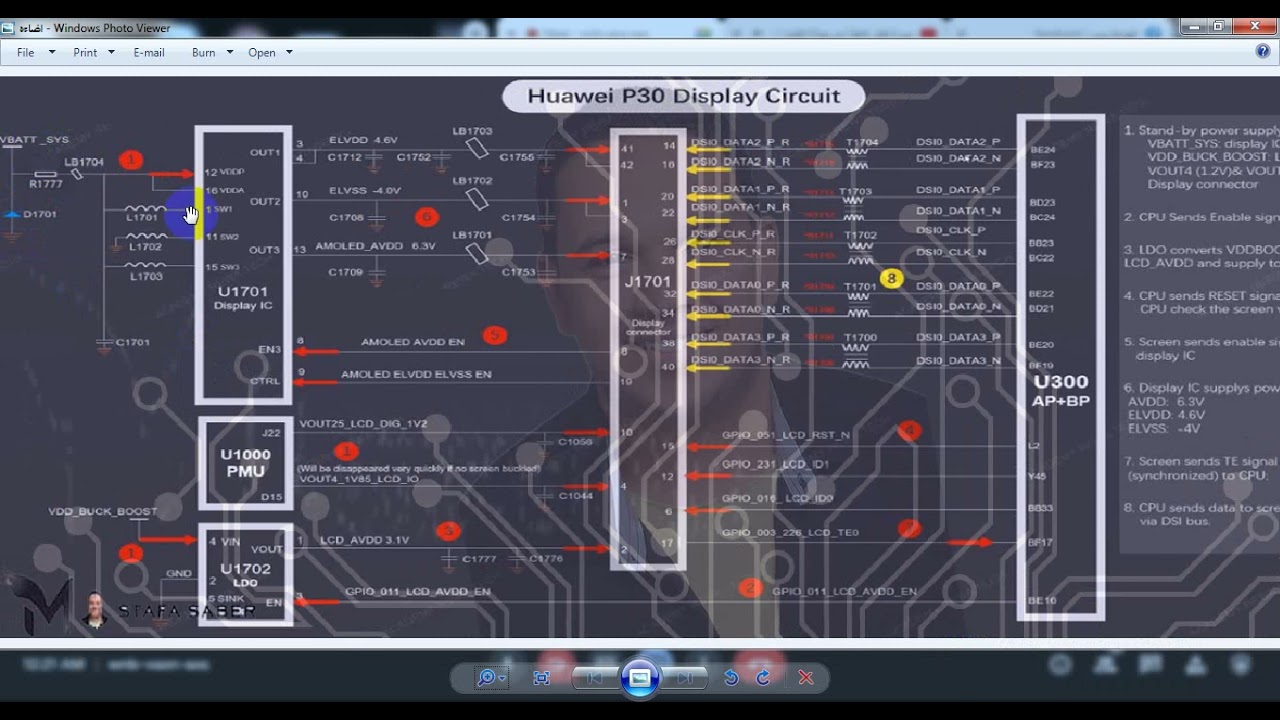
Task: Start the slide show with the round blue button
Action: click(639, 678)
